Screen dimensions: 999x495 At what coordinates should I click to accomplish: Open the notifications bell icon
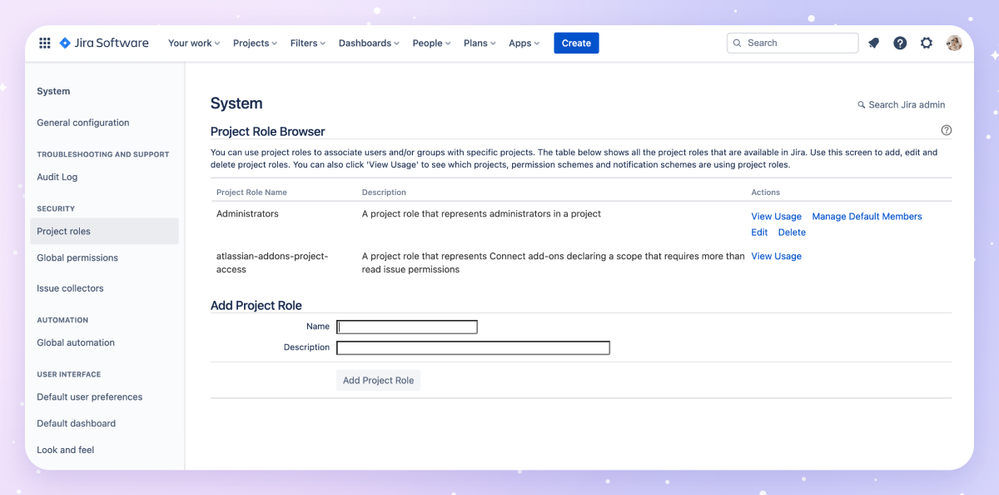pyautogui.click(x=873, y=43)
